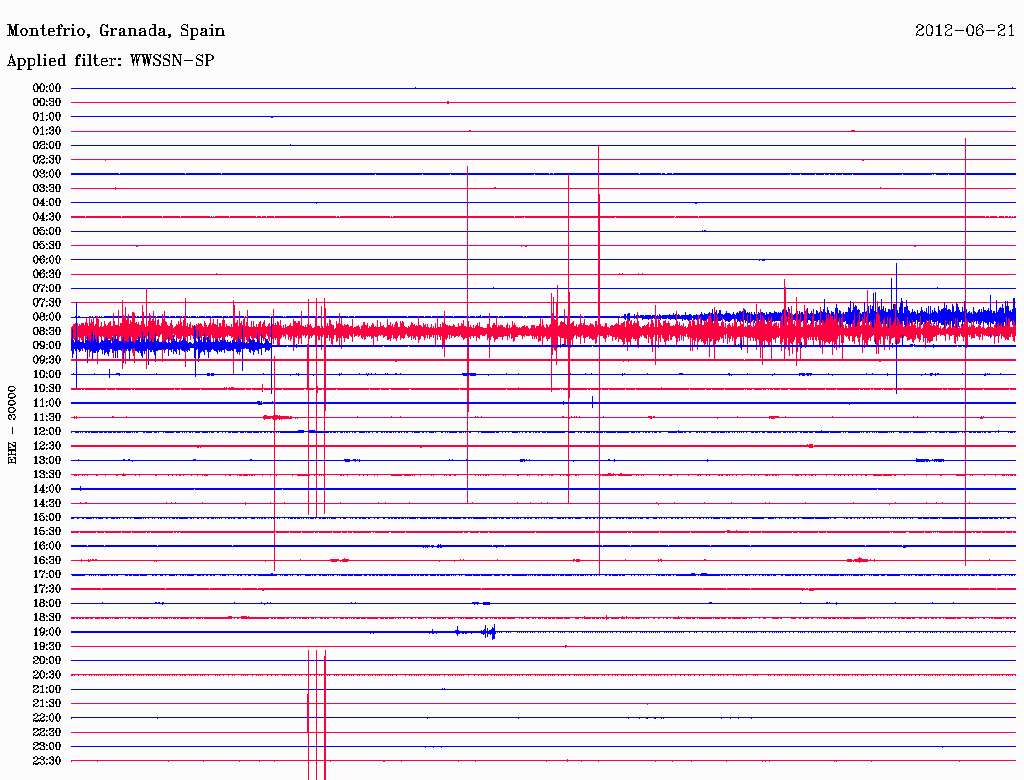Select the 18:00 time label

(47, 604)
